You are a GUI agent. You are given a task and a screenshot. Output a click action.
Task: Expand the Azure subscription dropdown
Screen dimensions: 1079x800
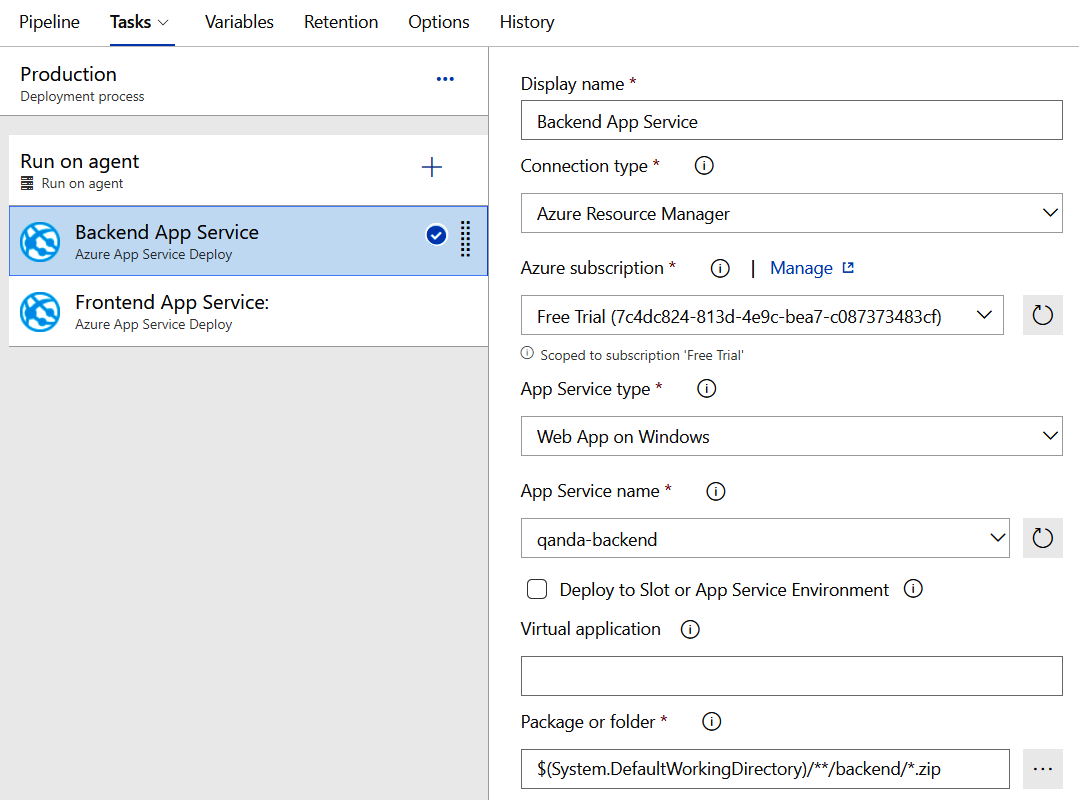tap(762, 316)
